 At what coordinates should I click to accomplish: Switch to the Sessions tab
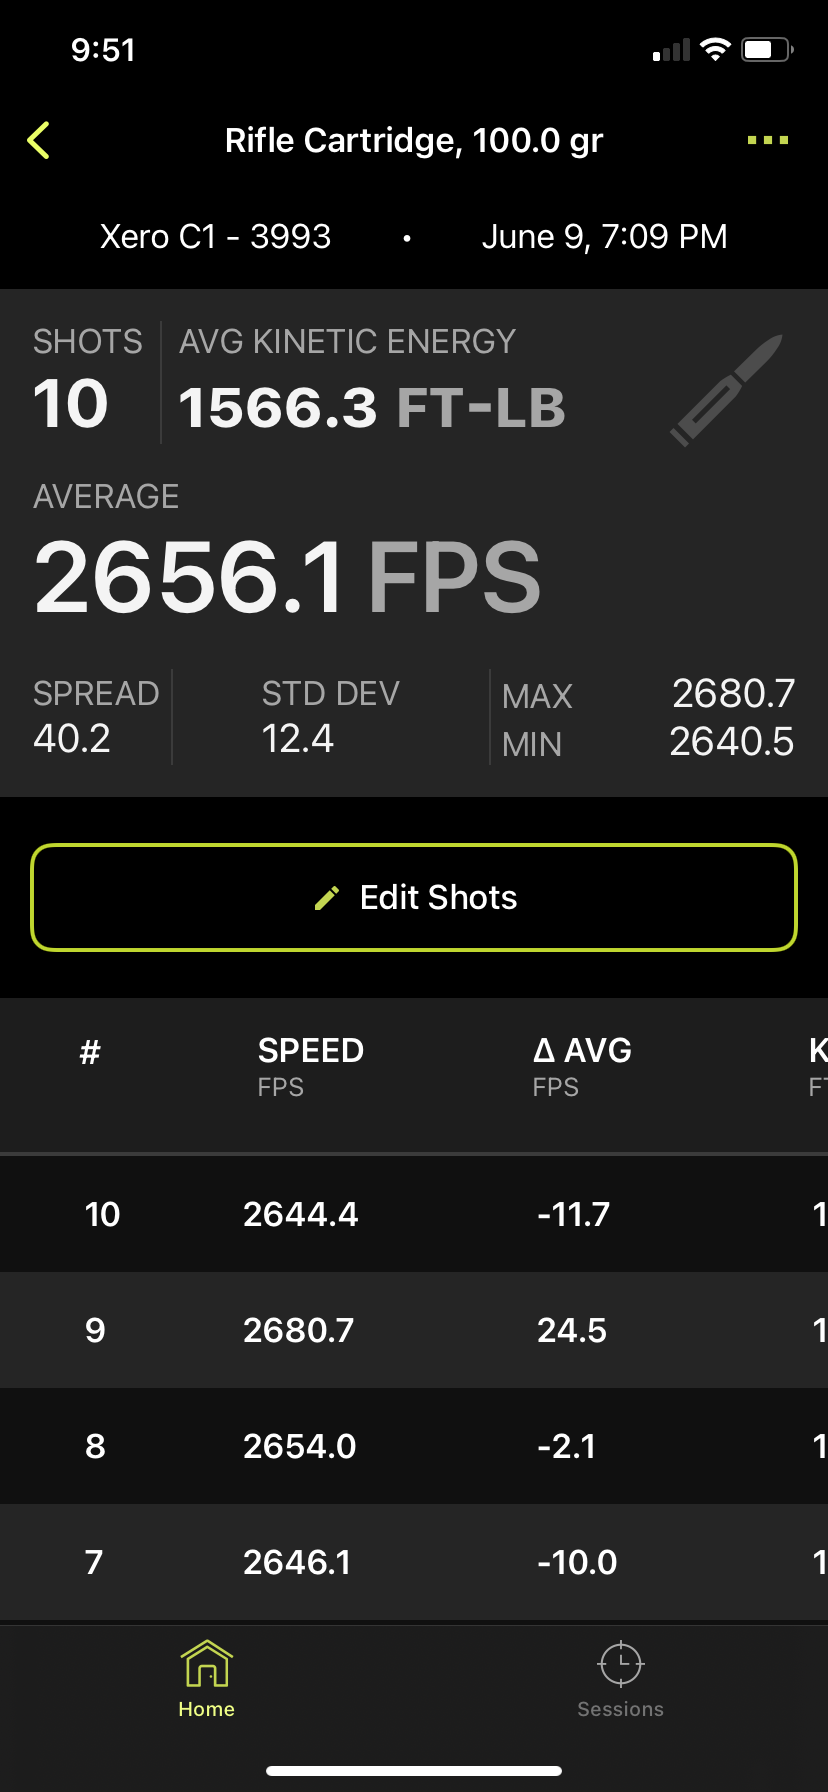coord(620,1680)
